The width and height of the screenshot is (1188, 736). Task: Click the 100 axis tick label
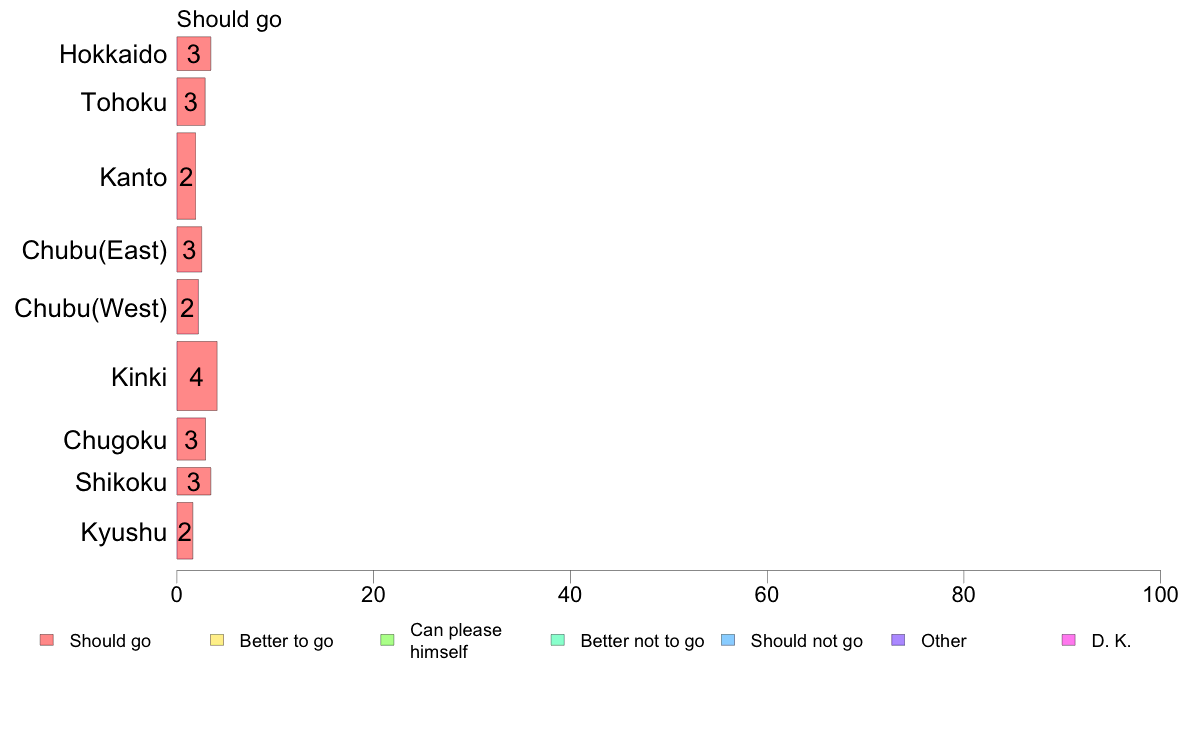tap(1160, 595)
